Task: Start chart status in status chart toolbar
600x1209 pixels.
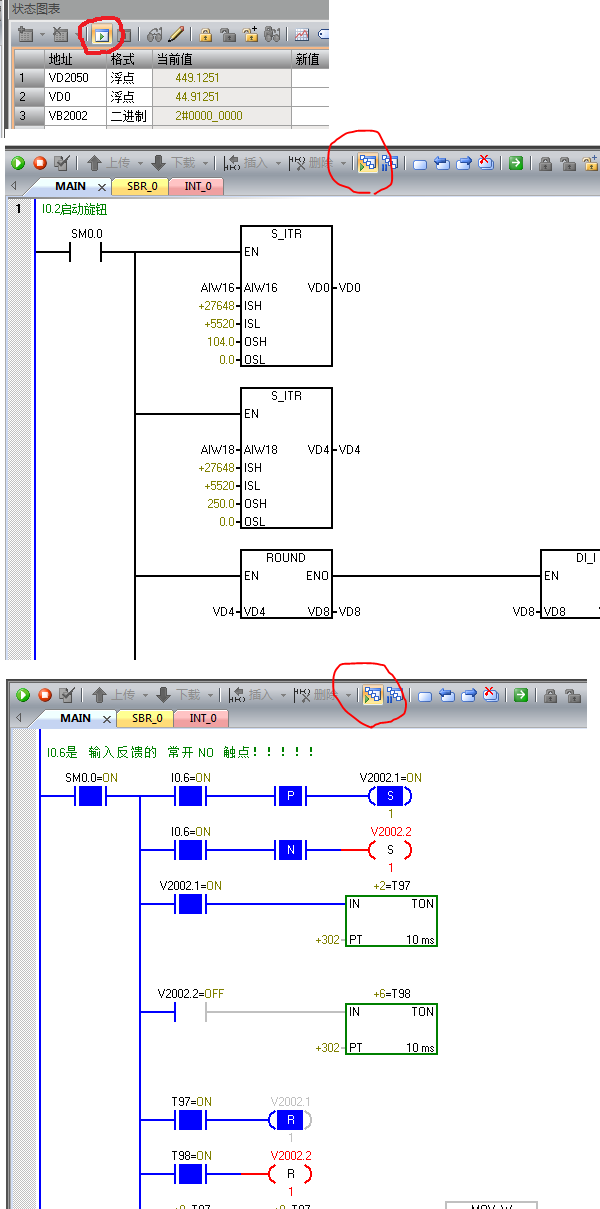Action: point(102,35)
